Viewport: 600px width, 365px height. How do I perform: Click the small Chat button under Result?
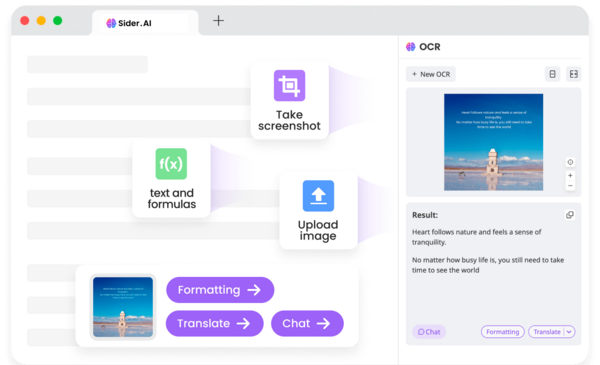[429, 332]
